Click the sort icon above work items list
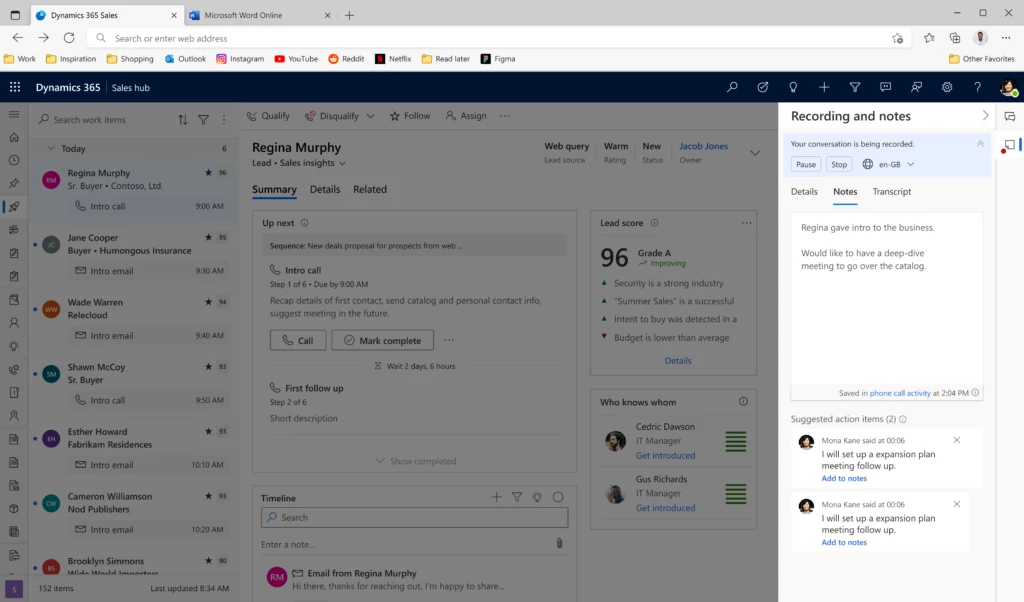The image size is (1024, 602). 181,119
